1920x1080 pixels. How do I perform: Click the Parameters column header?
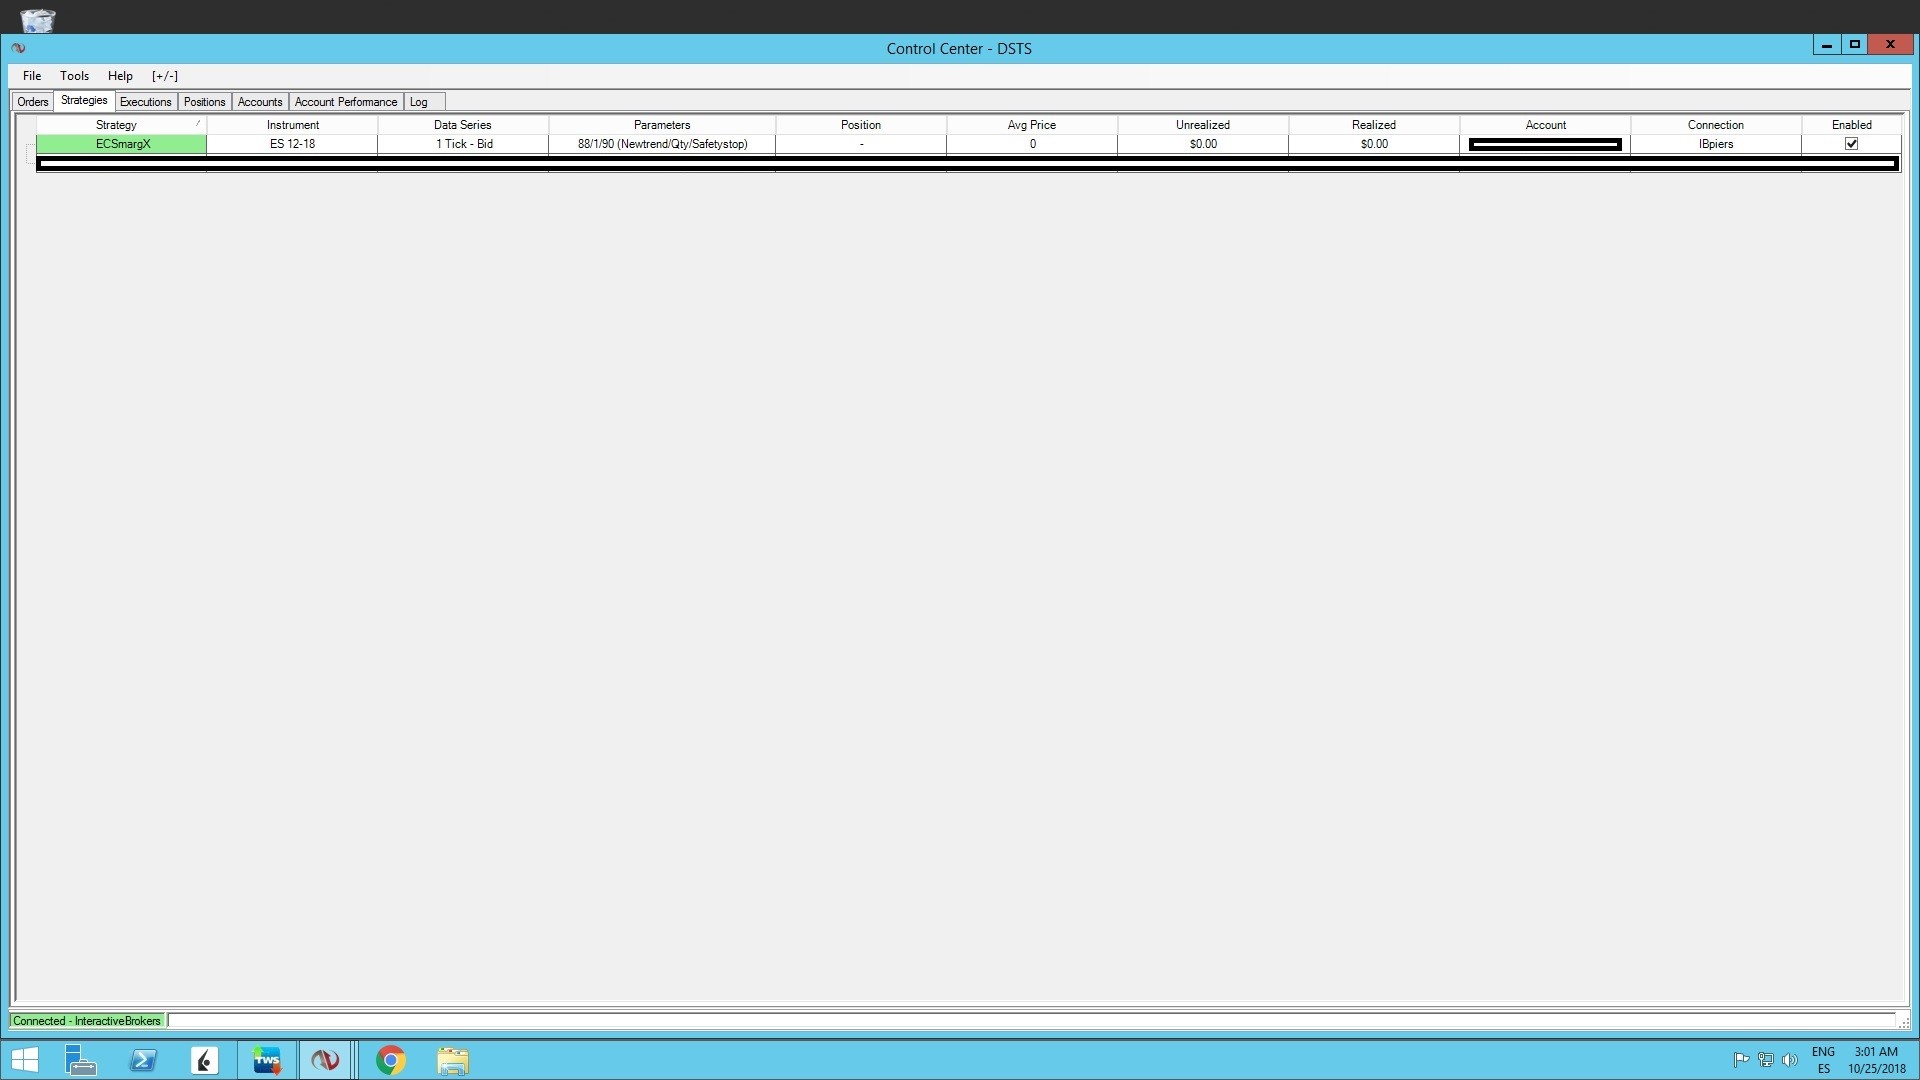(661, 125)
